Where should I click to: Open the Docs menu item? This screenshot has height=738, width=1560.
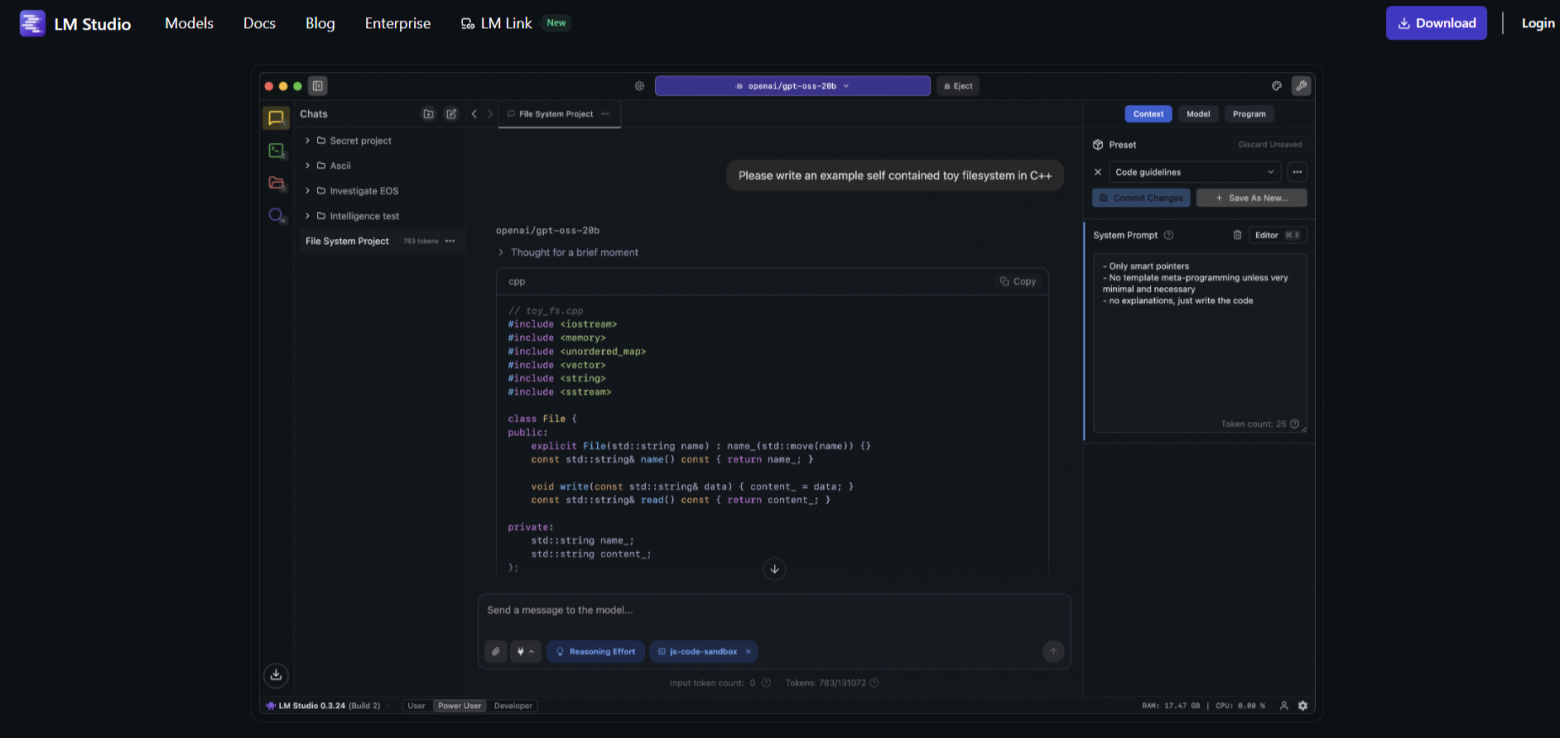click(x=259, y=23)
